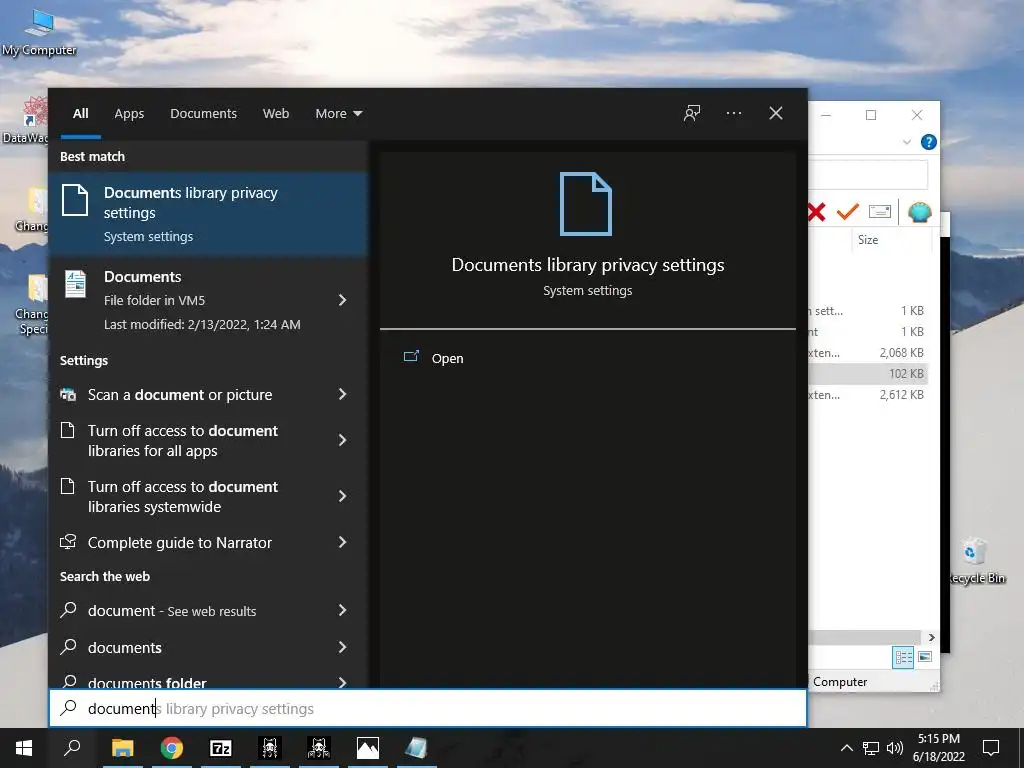The height and width of the screenshot is (768, 1024).
Task: Switch background window to large icons view
Action: [x=925, y=657]
